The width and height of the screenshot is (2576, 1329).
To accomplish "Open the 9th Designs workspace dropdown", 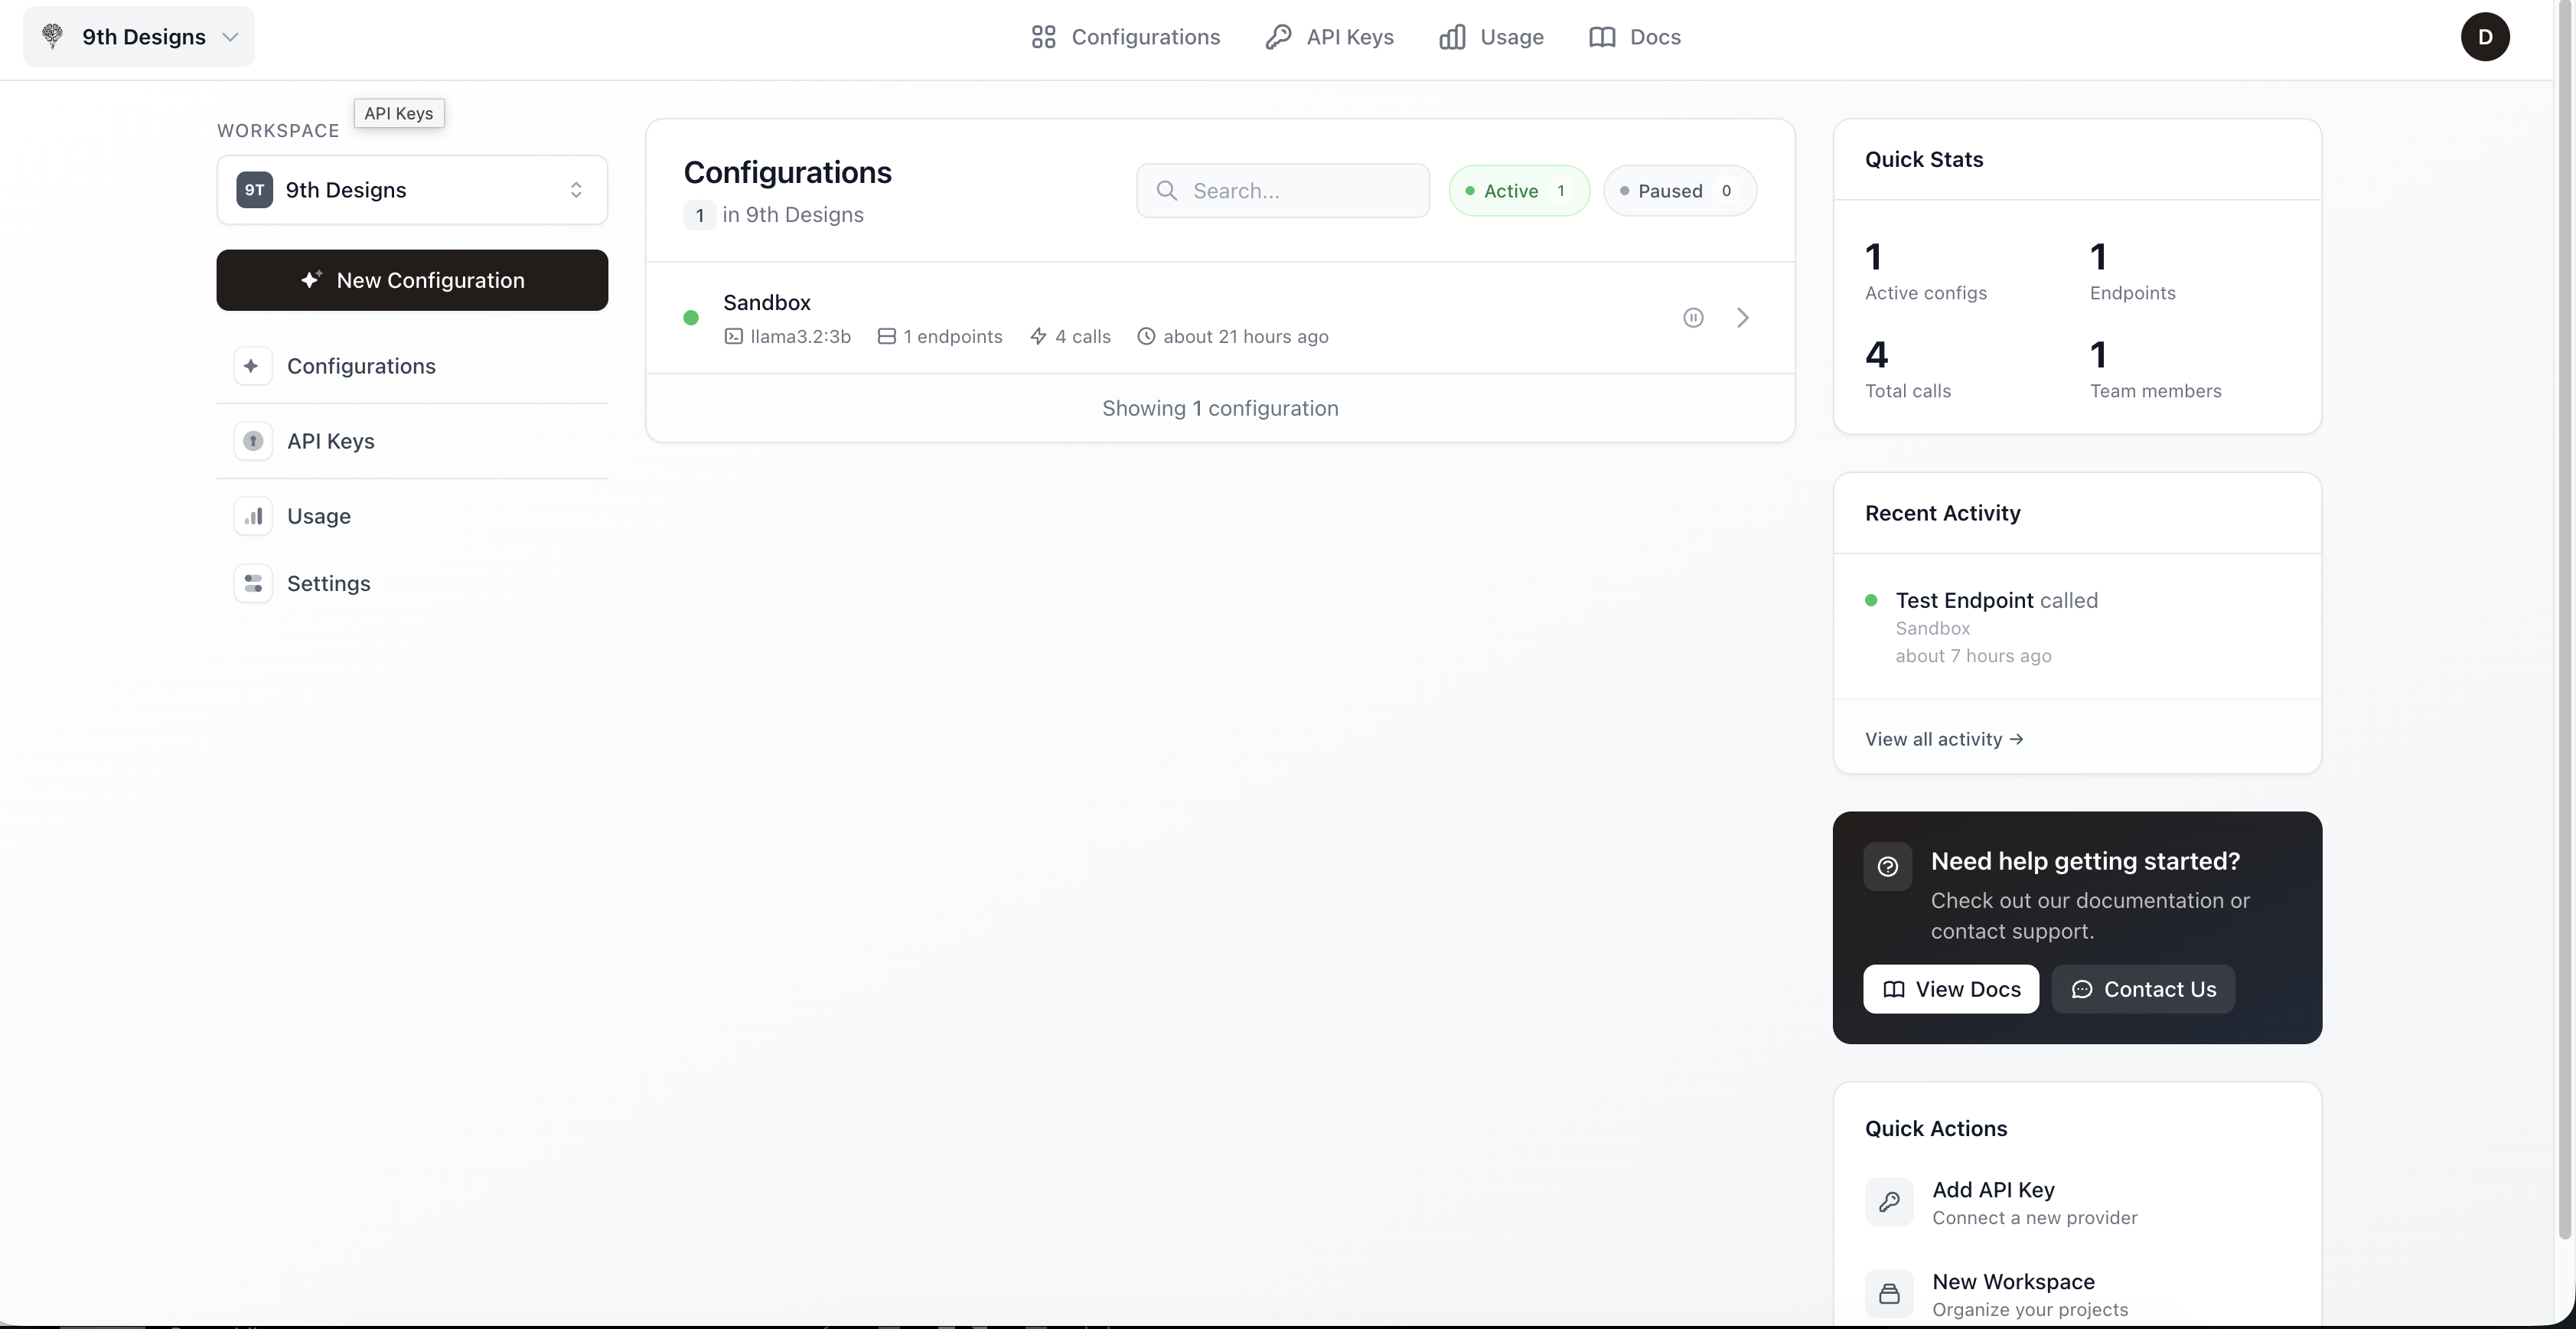I will click(x=137, y=37).
